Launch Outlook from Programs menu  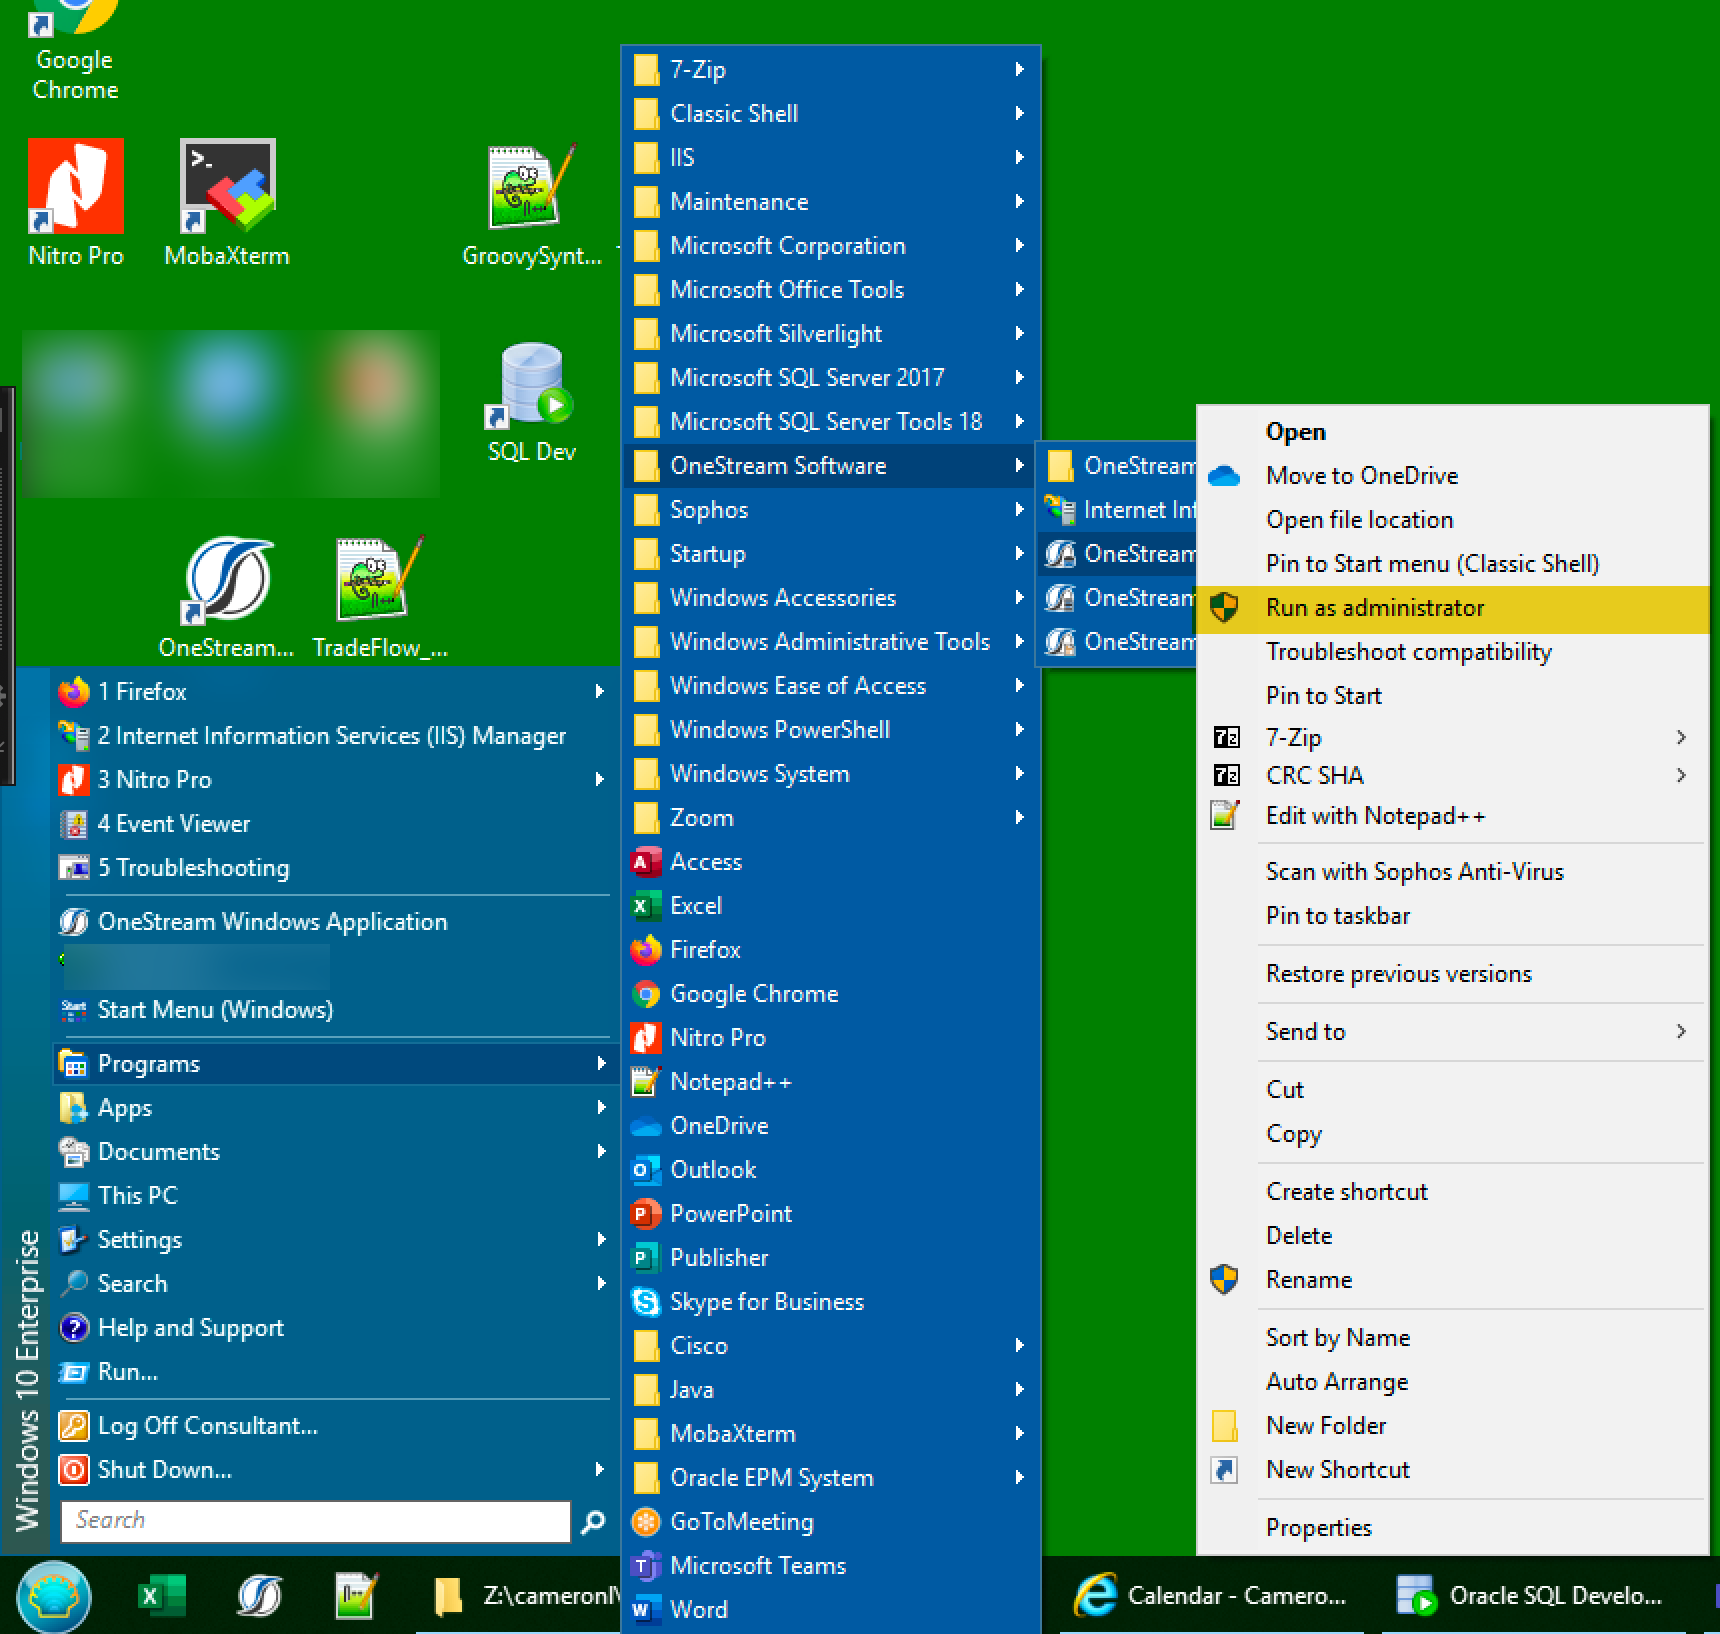[831, 1170]
